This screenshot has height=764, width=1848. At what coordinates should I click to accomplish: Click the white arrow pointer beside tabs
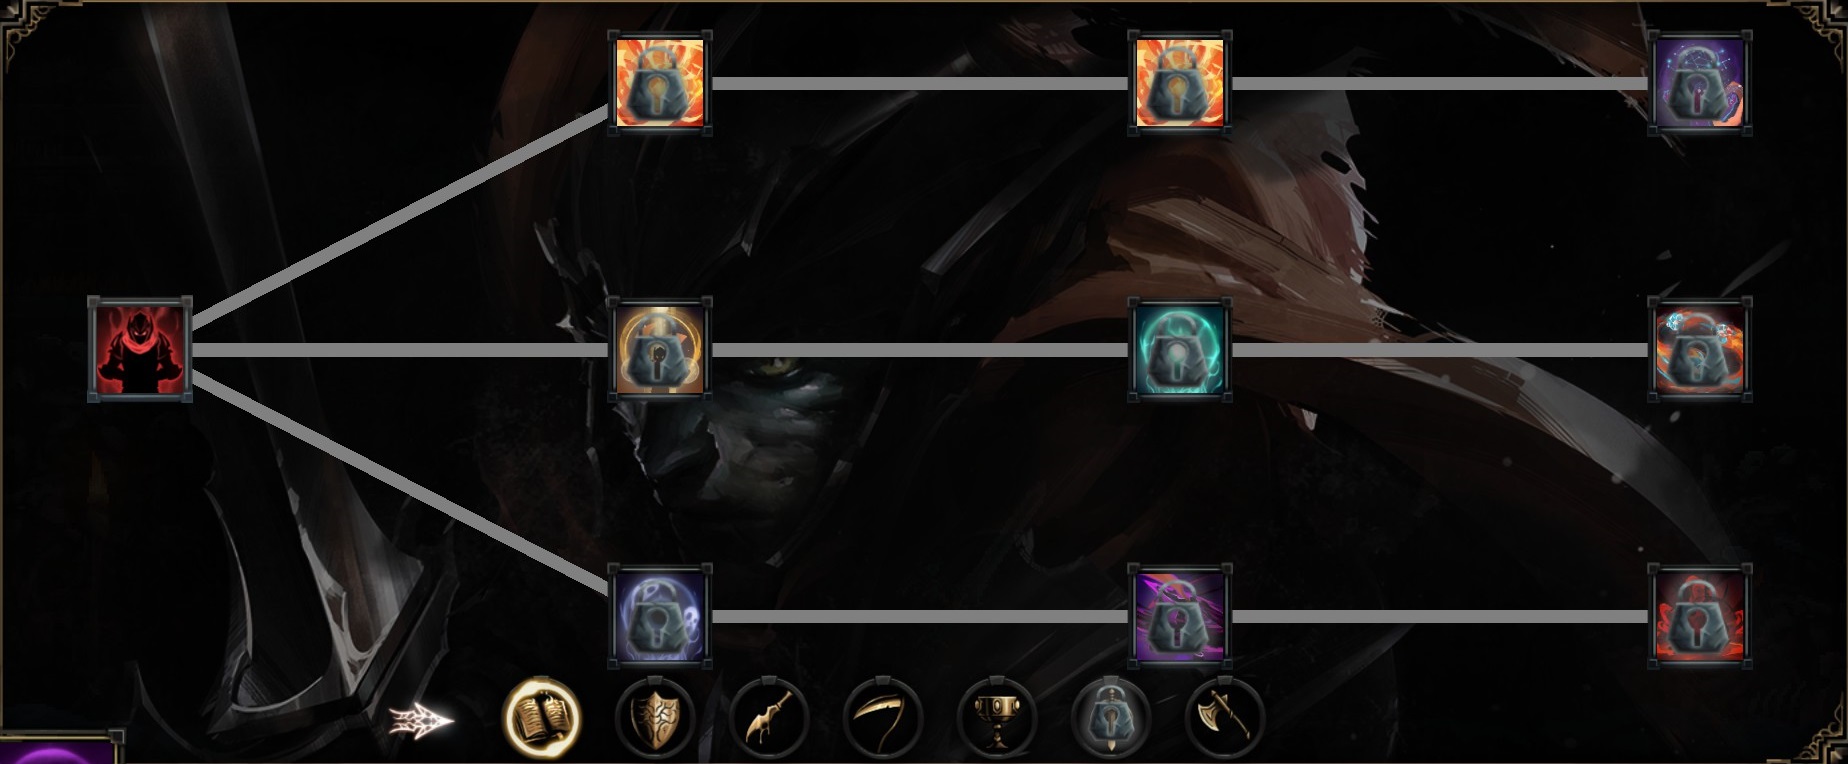421,720
